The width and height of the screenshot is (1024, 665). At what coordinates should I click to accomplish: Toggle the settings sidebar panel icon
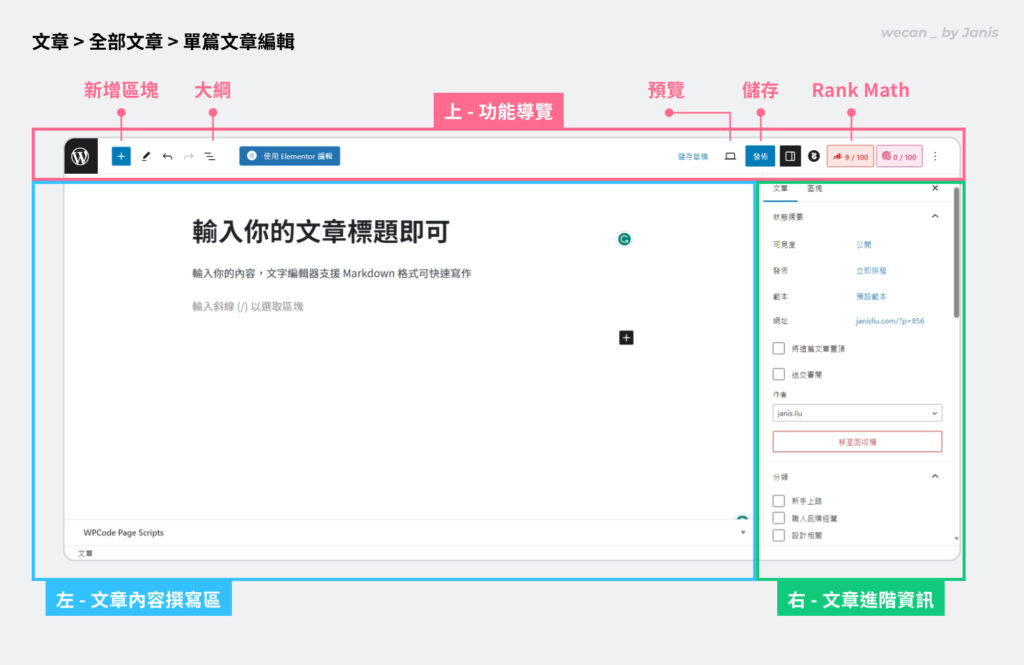click(789, 157)
